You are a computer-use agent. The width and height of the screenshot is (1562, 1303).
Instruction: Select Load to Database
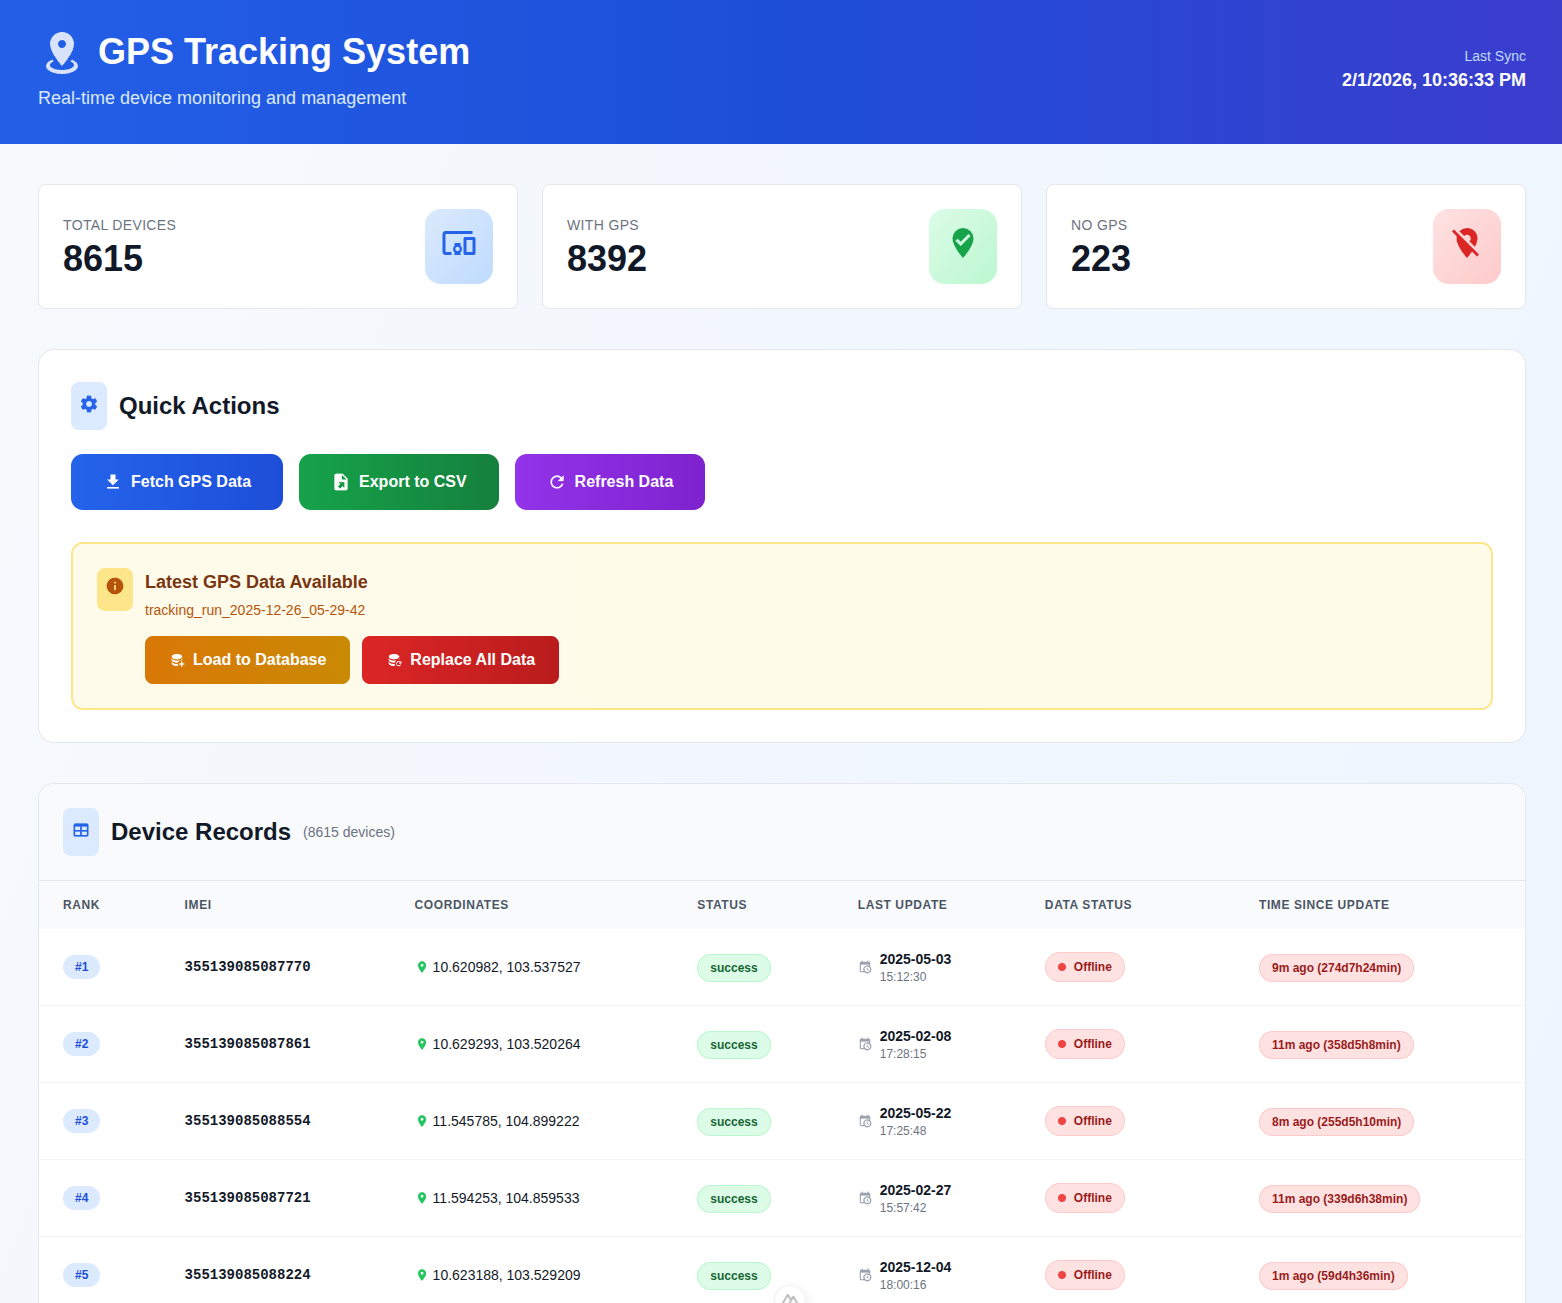tap(247, 659)
